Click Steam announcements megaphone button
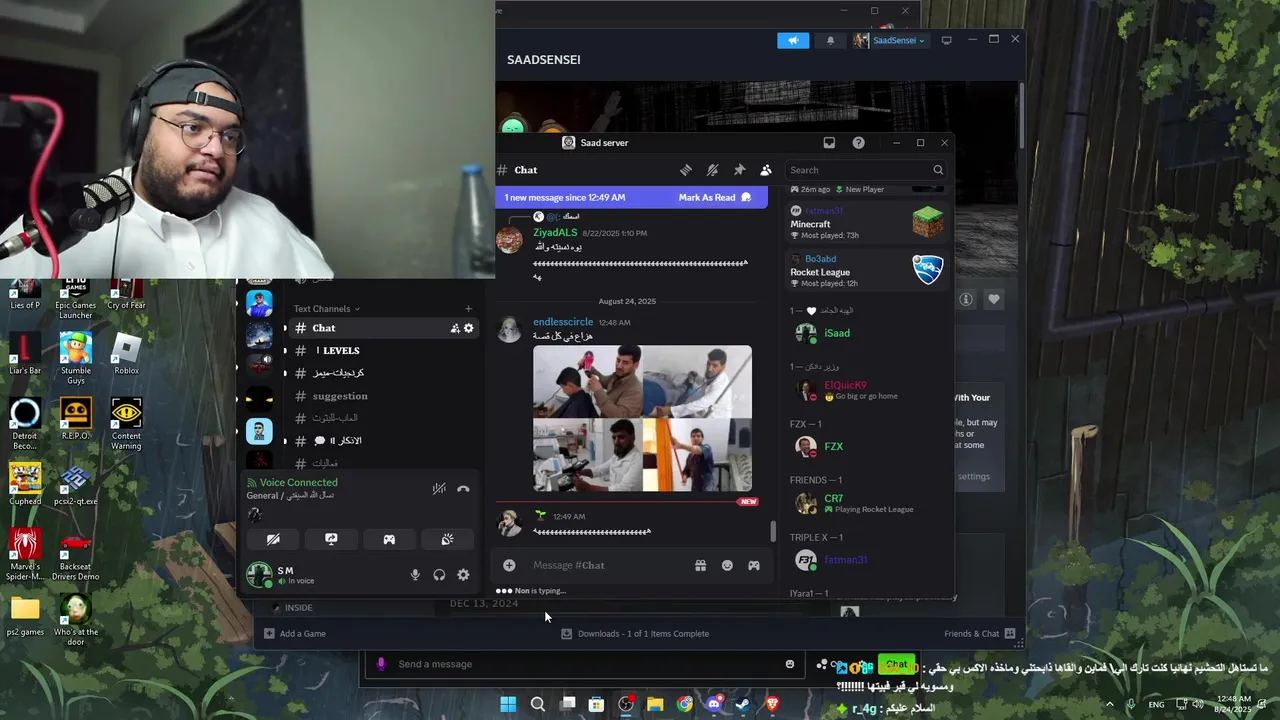 [793, 40]
